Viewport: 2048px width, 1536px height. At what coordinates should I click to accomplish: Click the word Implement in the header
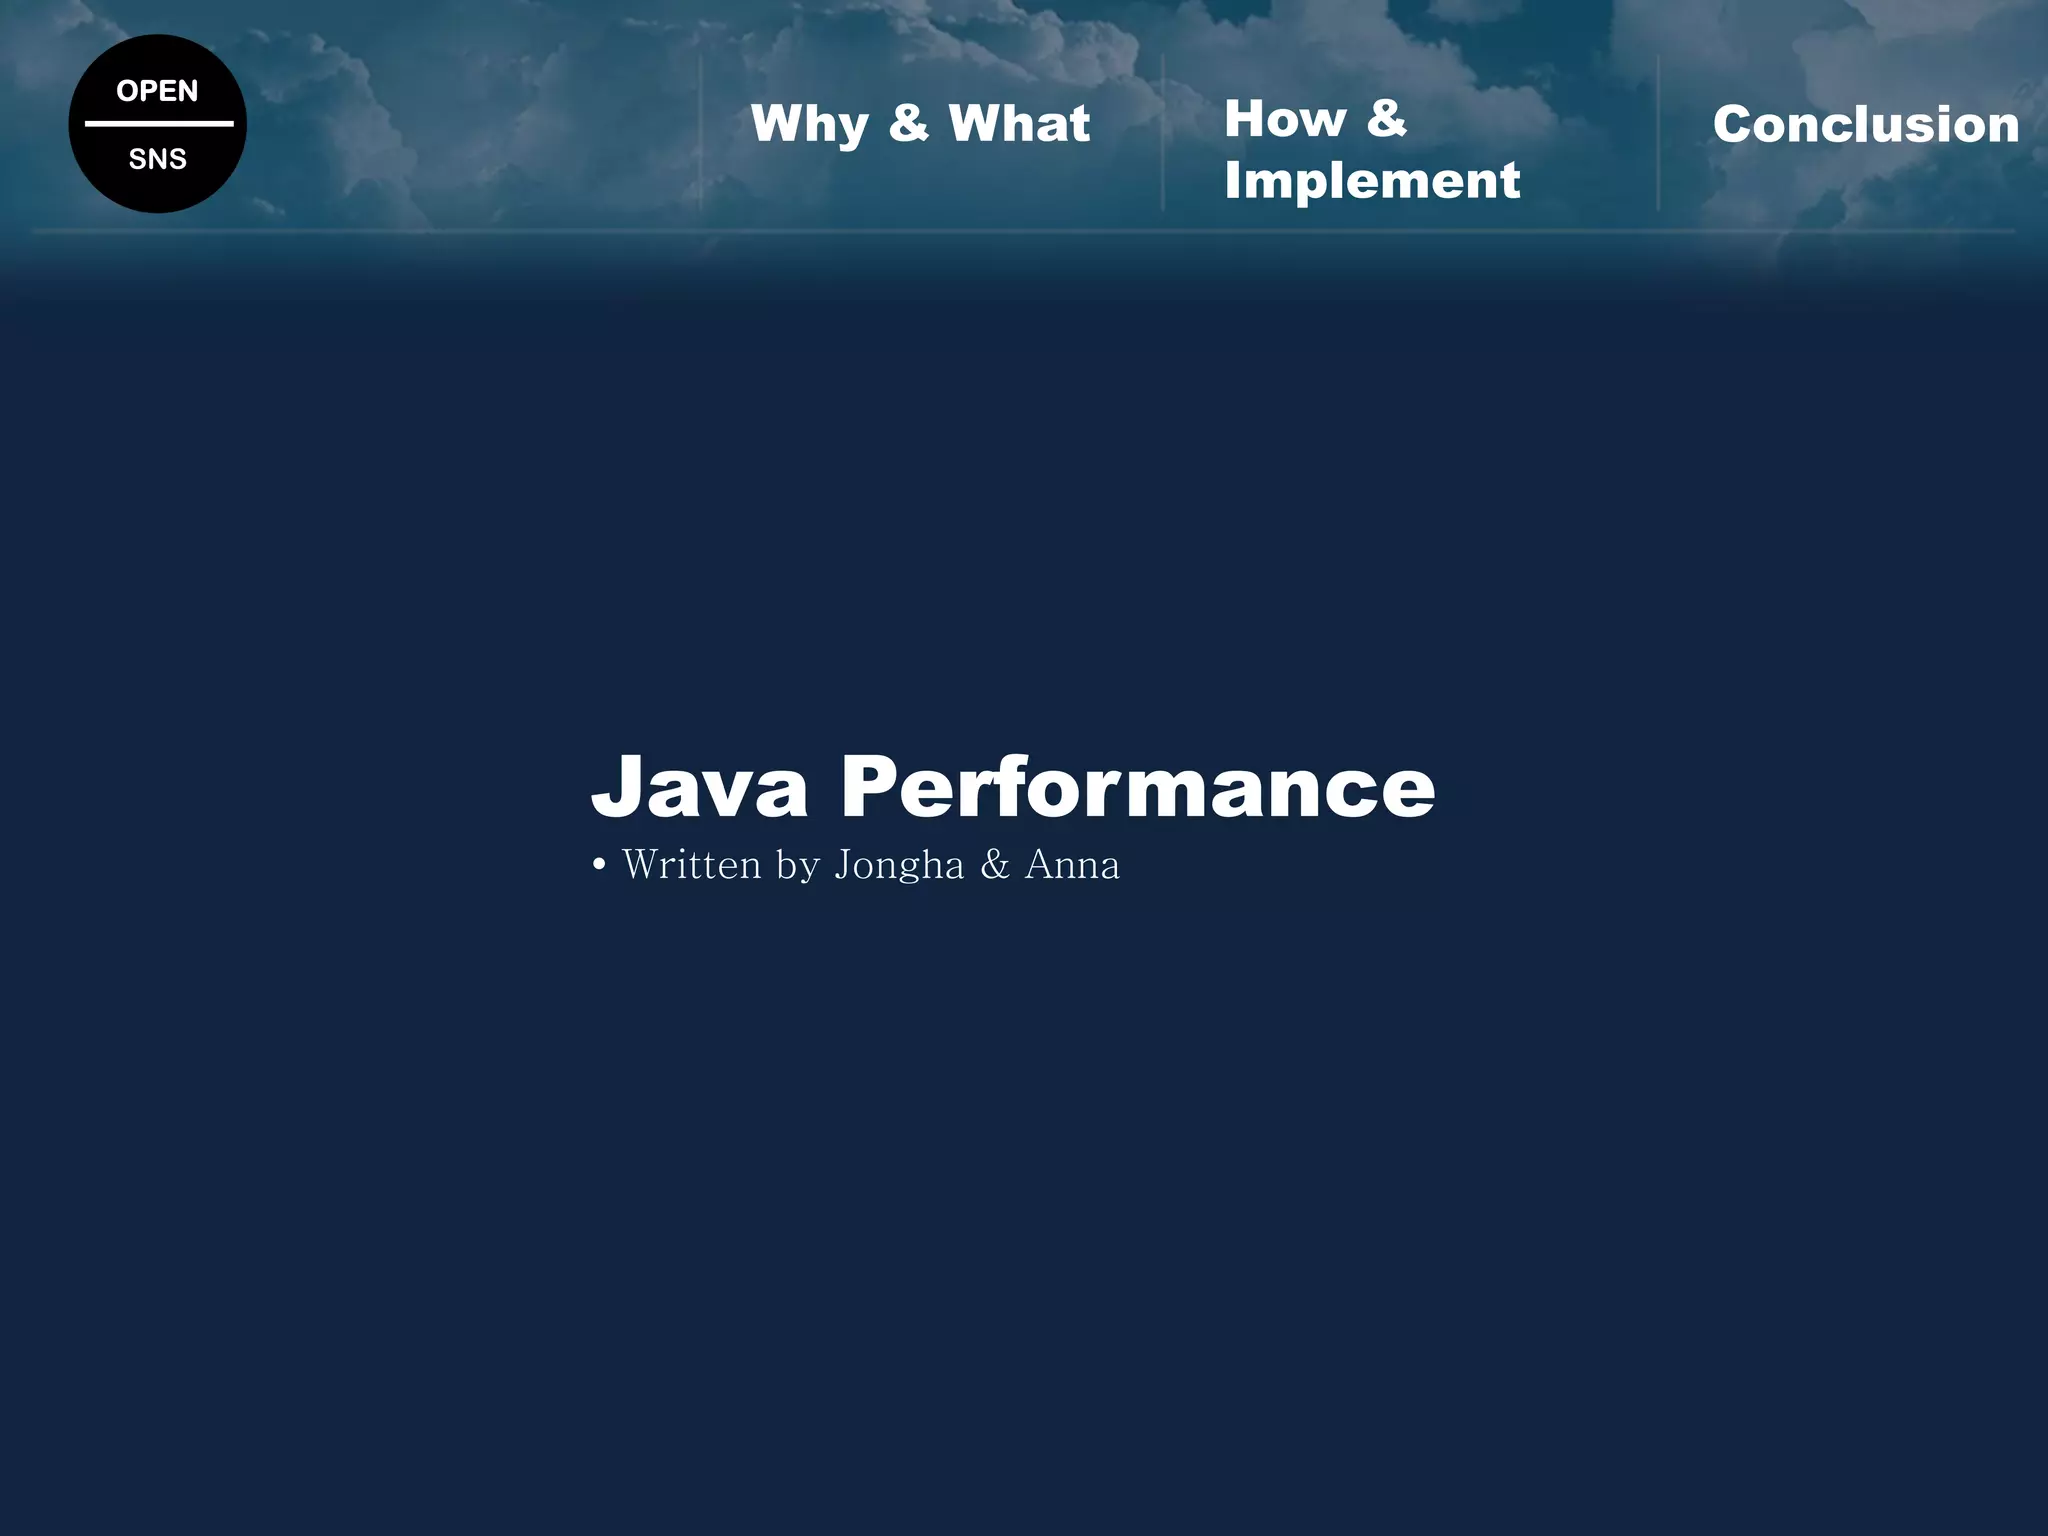1371,181
